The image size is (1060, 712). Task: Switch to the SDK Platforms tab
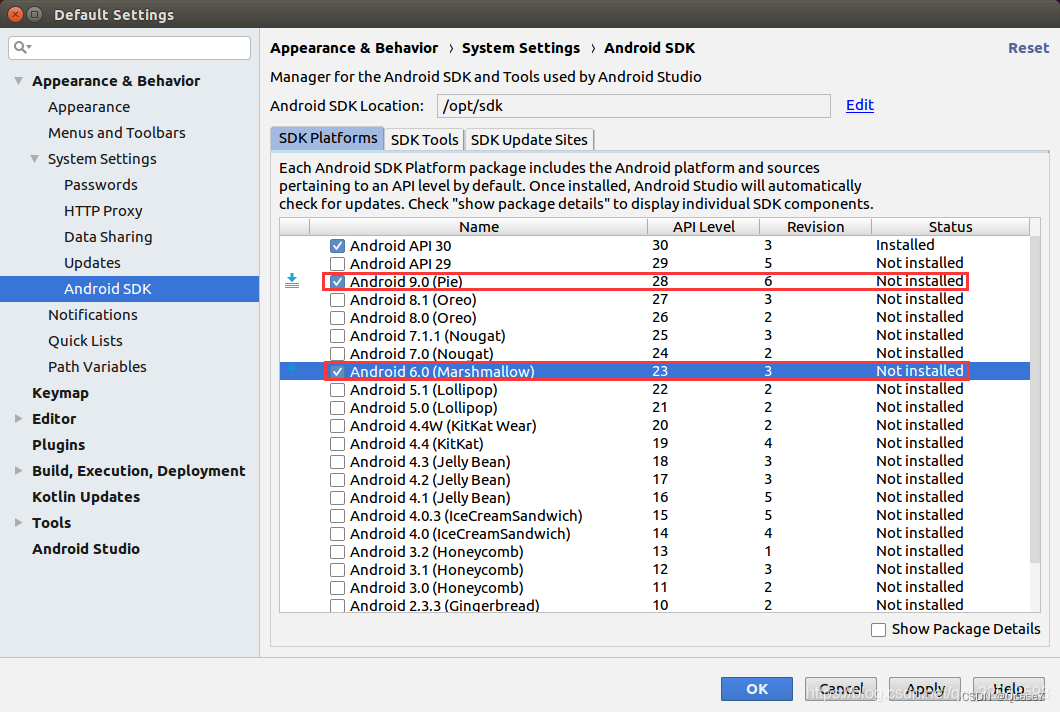328,138
